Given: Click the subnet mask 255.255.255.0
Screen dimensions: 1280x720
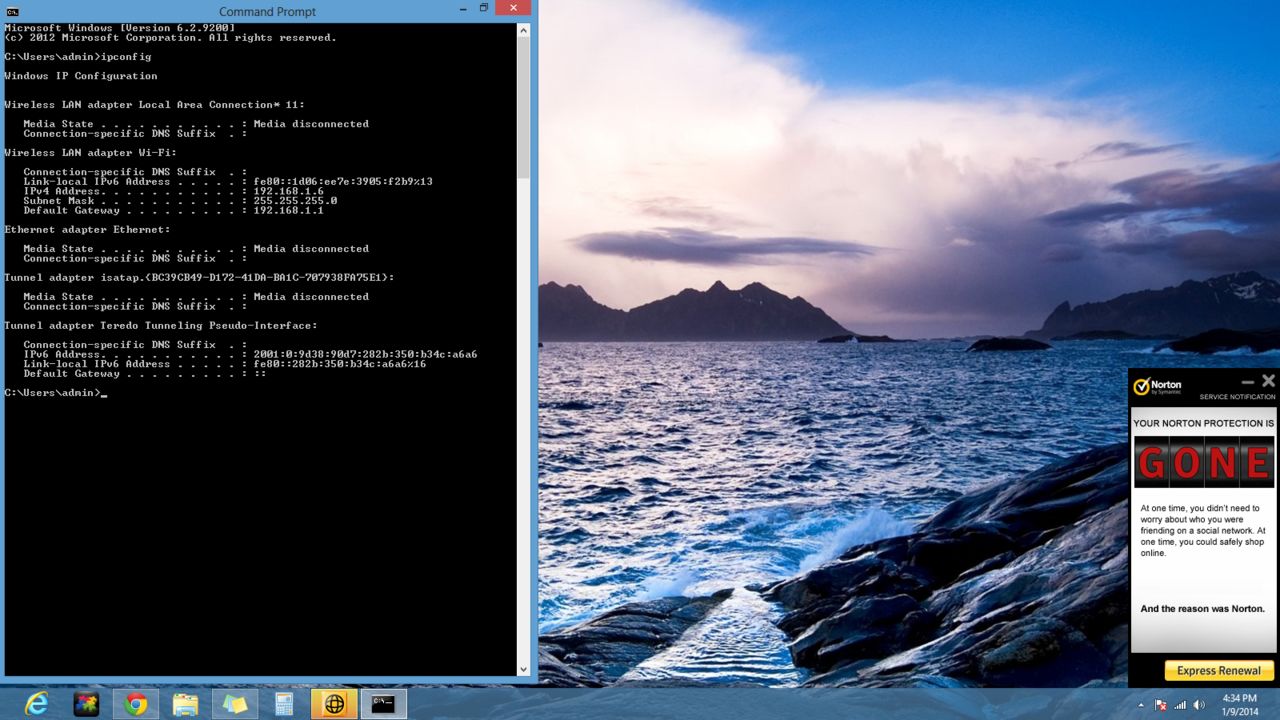Looking at the screenshot, I should pyautogui.click(x=295, y=201).
